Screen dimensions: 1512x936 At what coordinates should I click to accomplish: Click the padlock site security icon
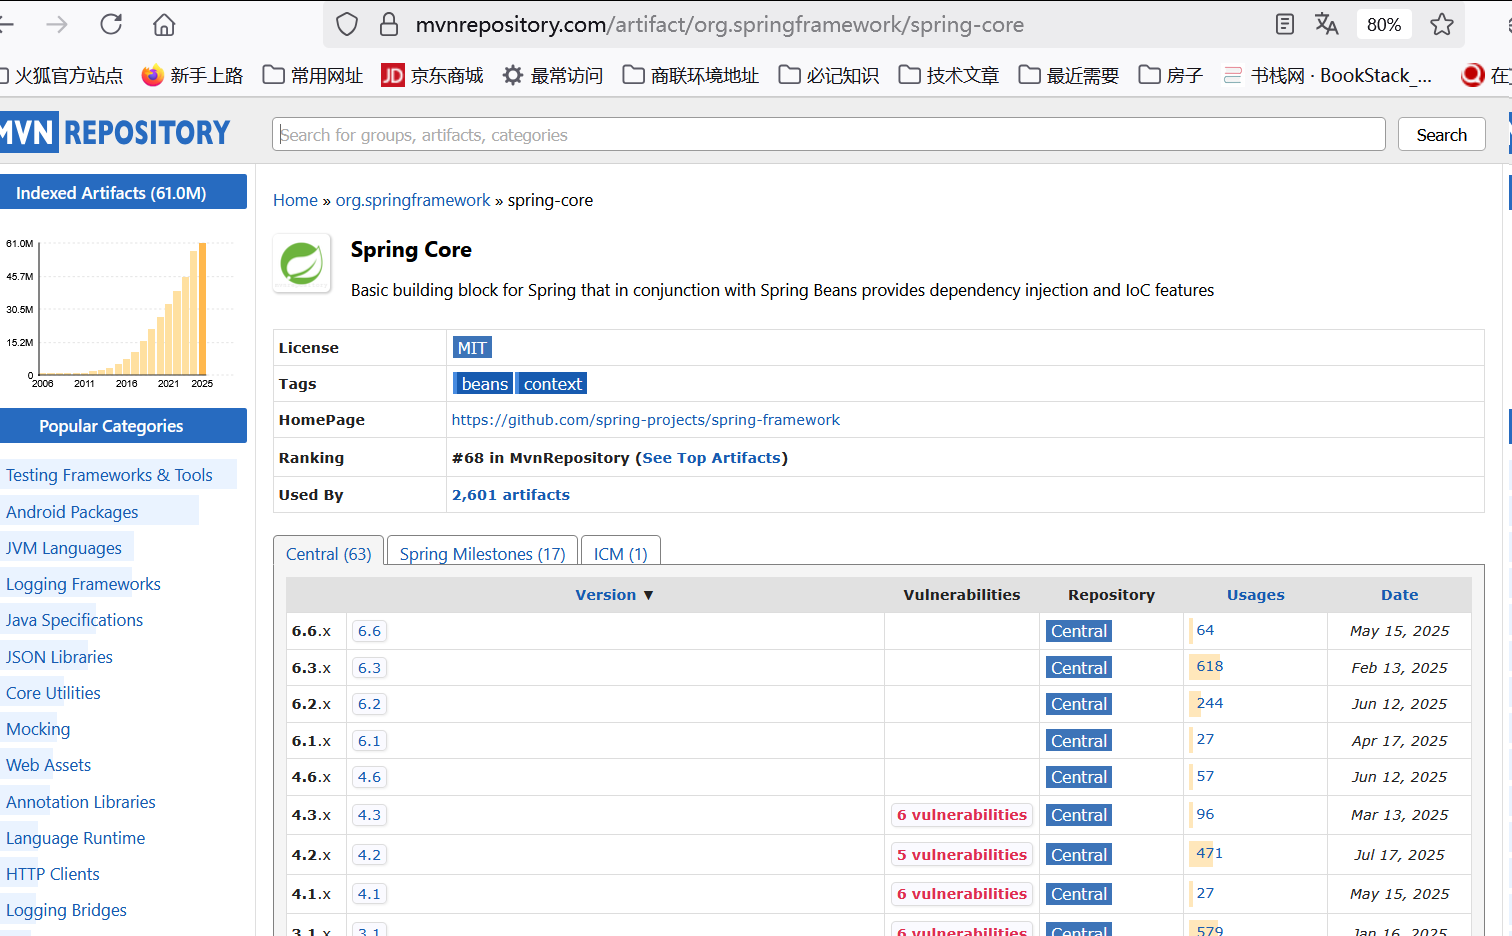389,24
